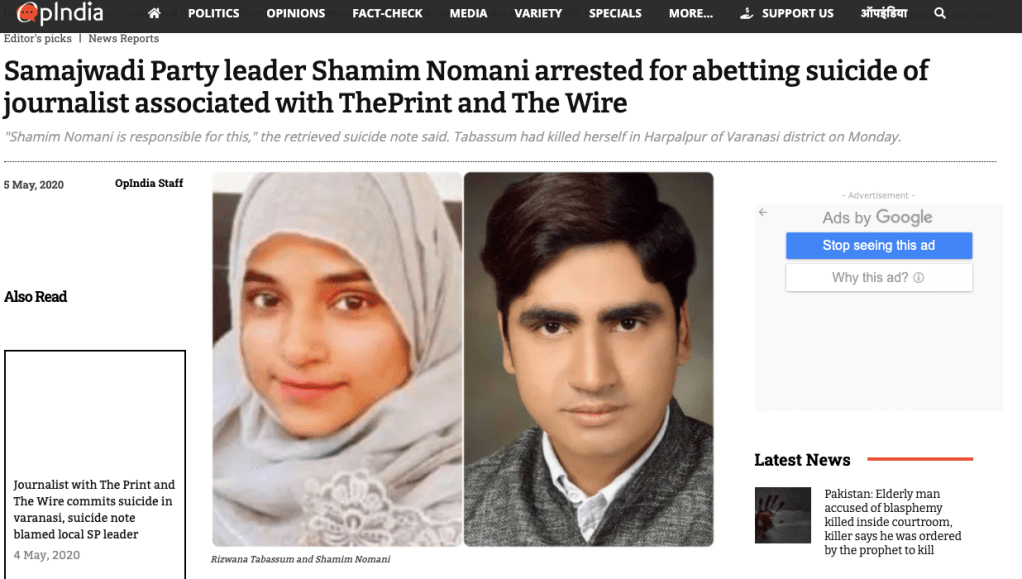Open the Editor's picks category link
Viewport: 1022px width, 579px height.
(x=38, y=38)
